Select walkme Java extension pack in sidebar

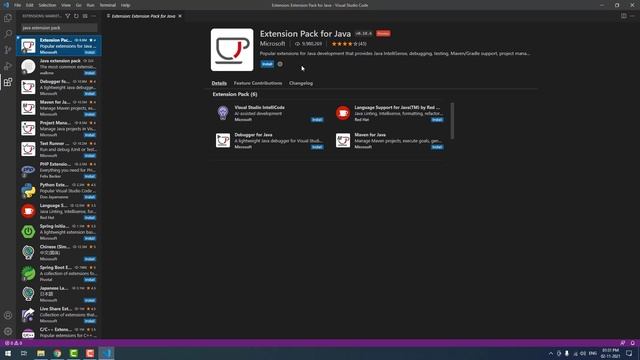(x=59, y=67)
